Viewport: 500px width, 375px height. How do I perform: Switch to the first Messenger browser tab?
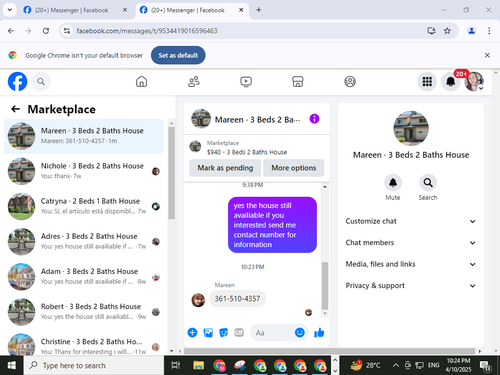click(75, 10)
